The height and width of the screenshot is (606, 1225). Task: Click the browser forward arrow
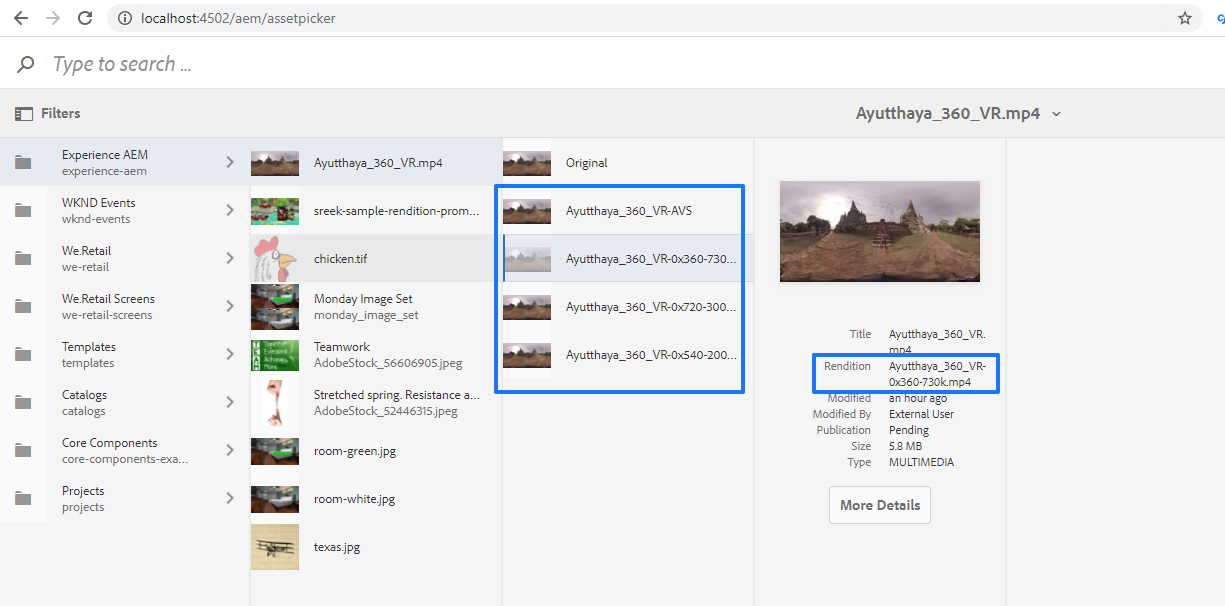[53, 18]
